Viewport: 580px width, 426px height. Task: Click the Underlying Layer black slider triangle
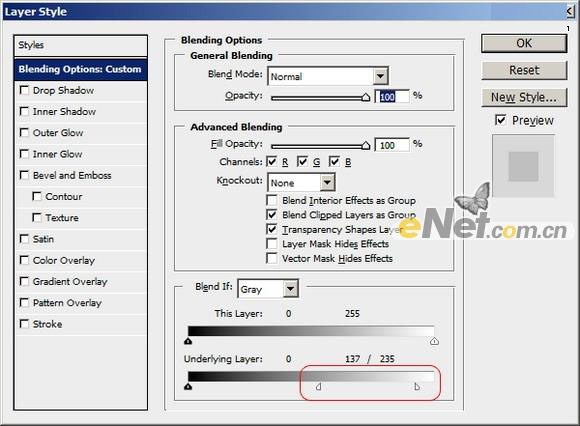coord(188,386)
